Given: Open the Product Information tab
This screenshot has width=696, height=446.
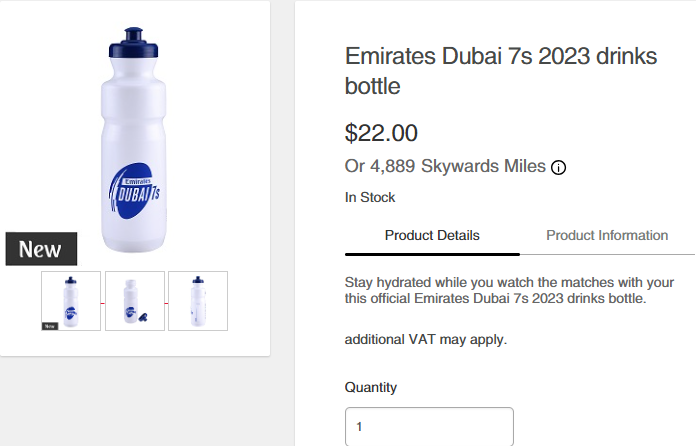Looking at the screenshot, I should 607,236.
